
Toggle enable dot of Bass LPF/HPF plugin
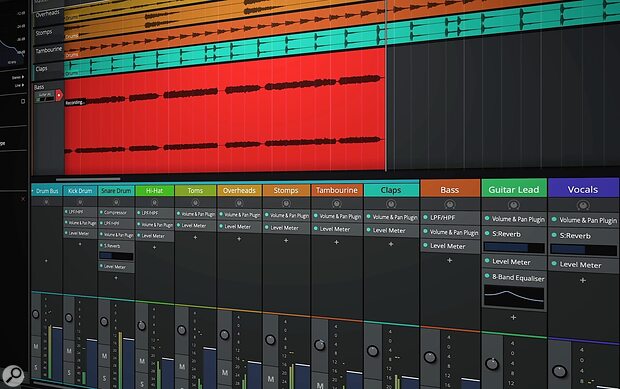pyautogui.click(x=425, y=217)
